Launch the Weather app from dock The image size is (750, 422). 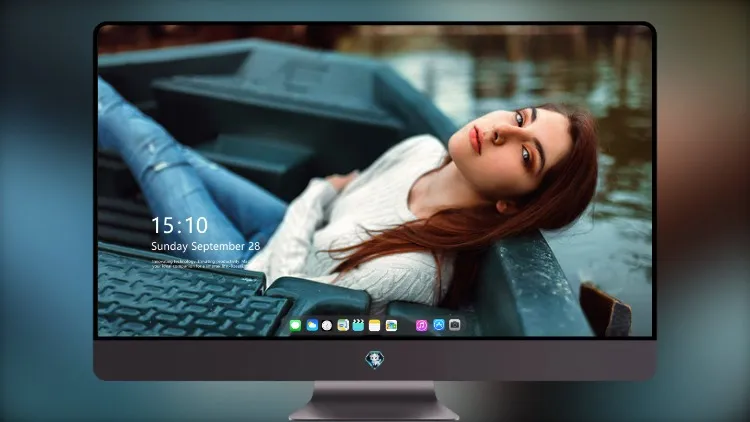pos(312,325)
